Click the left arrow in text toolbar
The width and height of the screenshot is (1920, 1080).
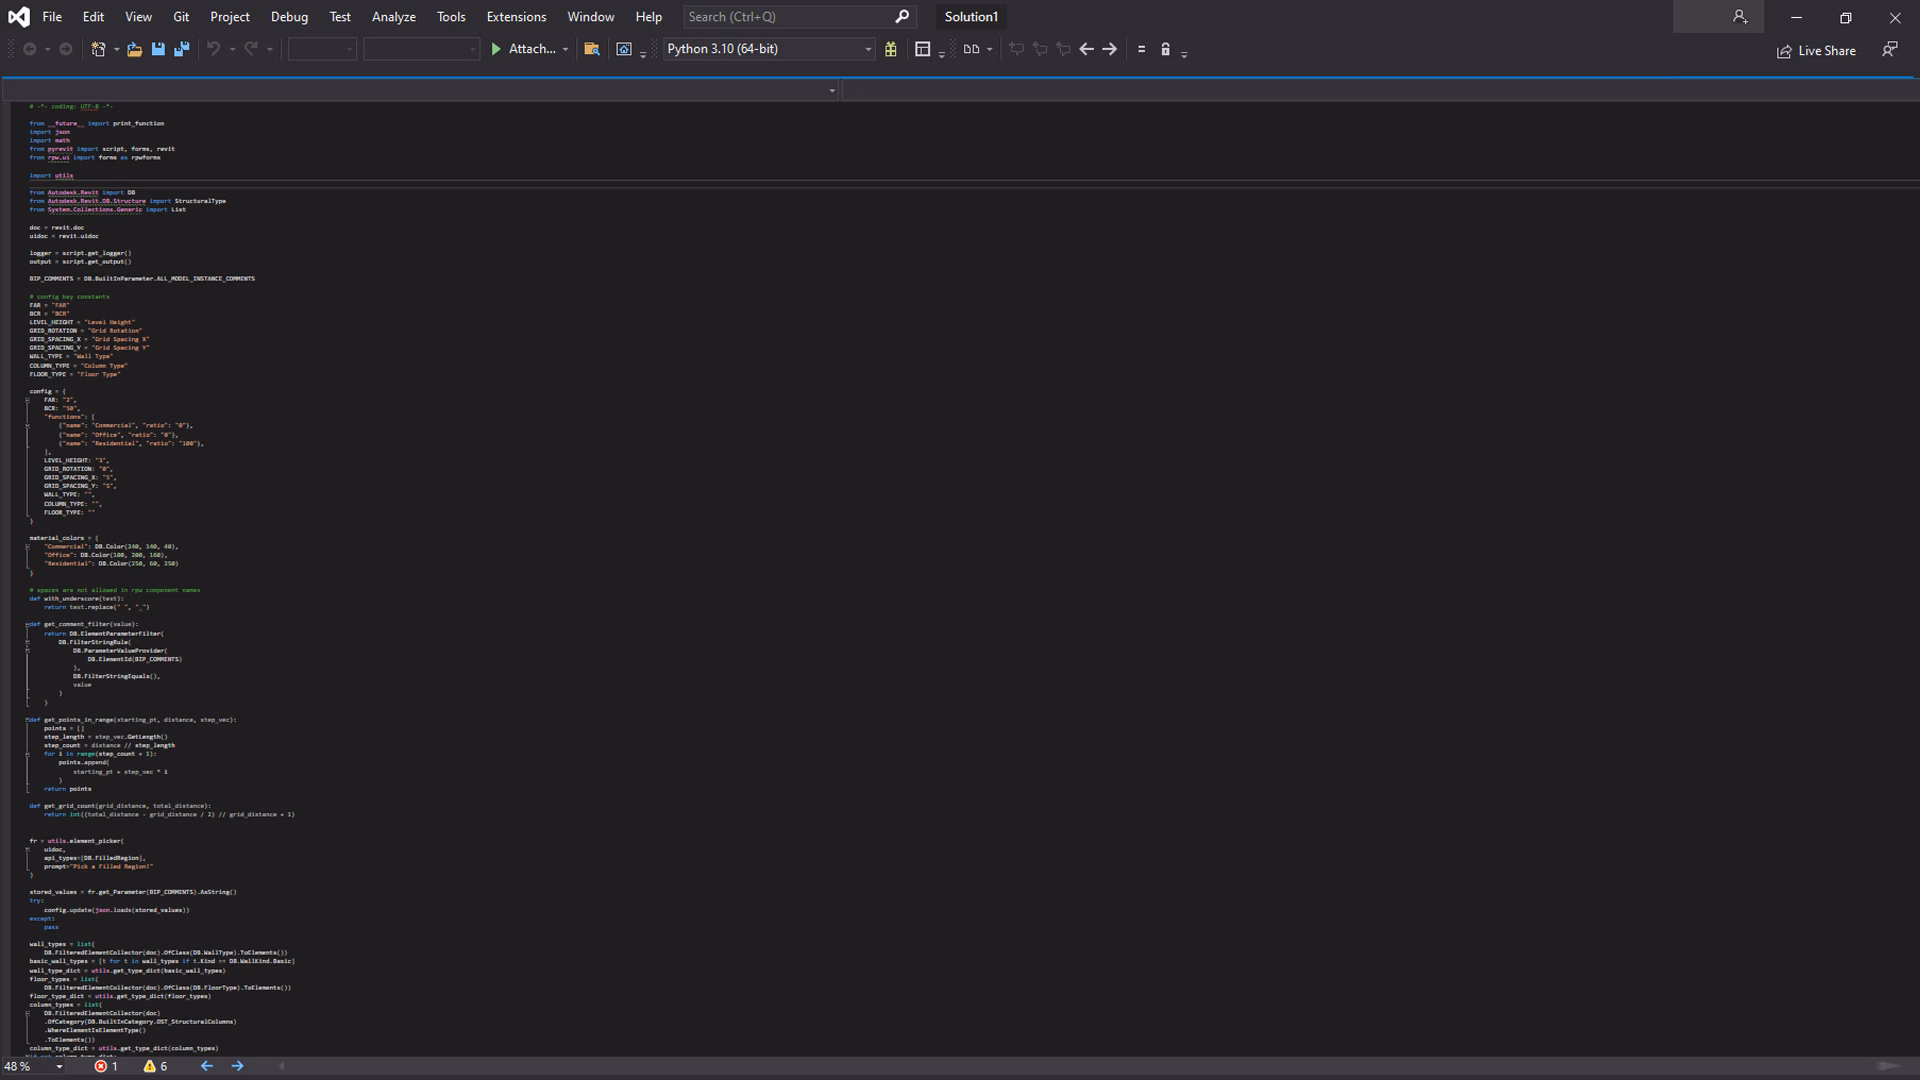click(1086, 49)
